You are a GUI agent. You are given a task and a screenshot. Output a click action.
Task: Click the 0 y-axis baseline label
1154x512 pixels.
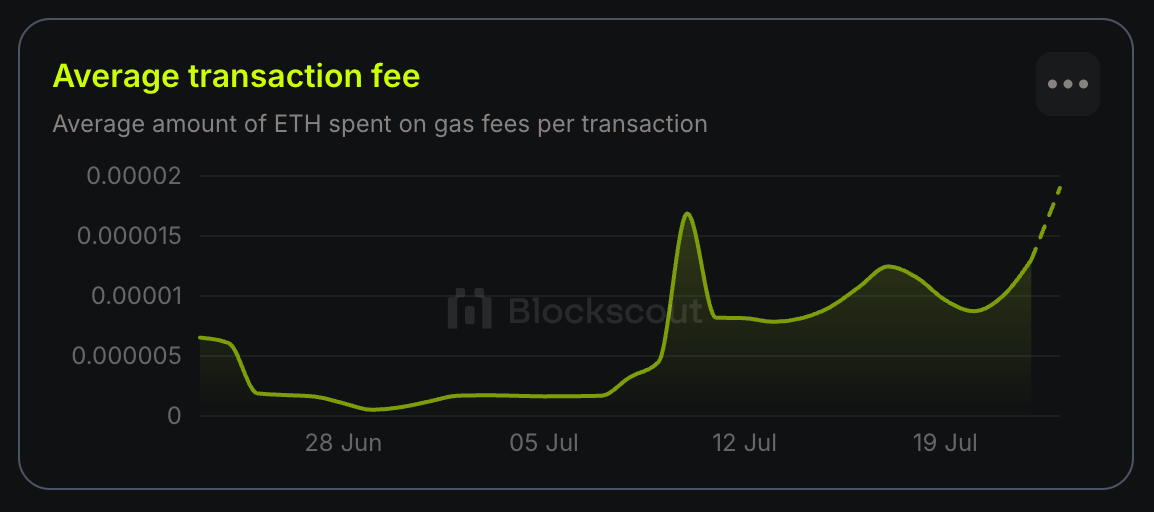tap(174, 416)
